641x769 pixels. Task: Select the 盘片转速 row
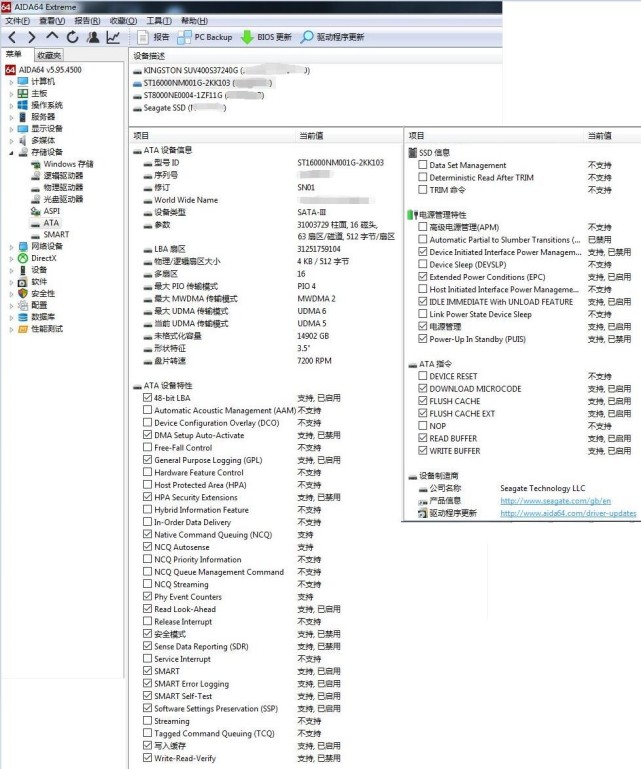click(x=267, y=361)
